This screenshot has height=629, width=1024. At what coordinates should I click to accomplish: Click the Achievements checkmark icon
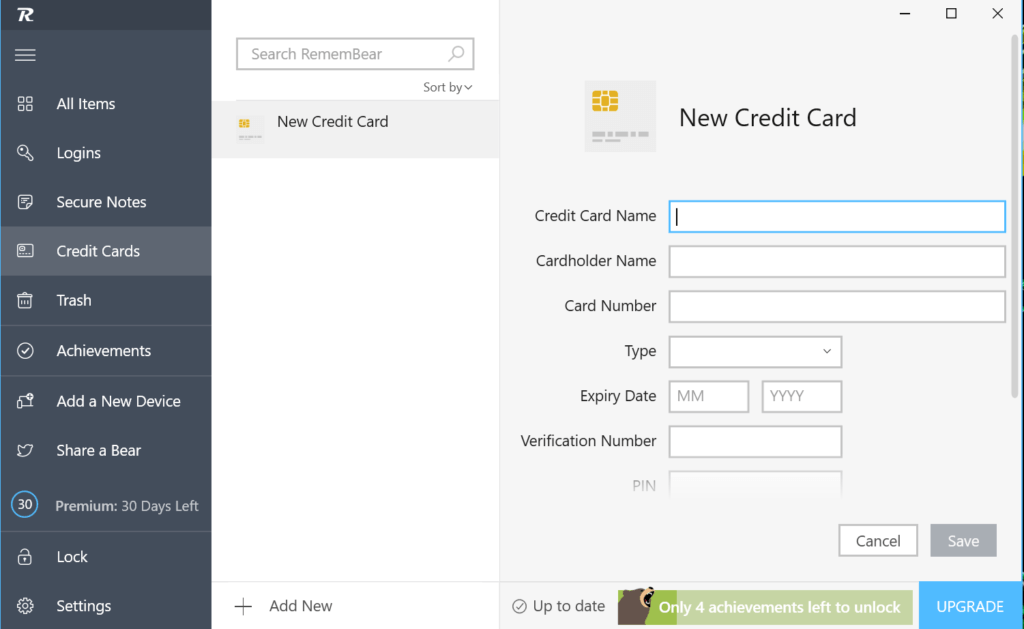click(25, 351)
